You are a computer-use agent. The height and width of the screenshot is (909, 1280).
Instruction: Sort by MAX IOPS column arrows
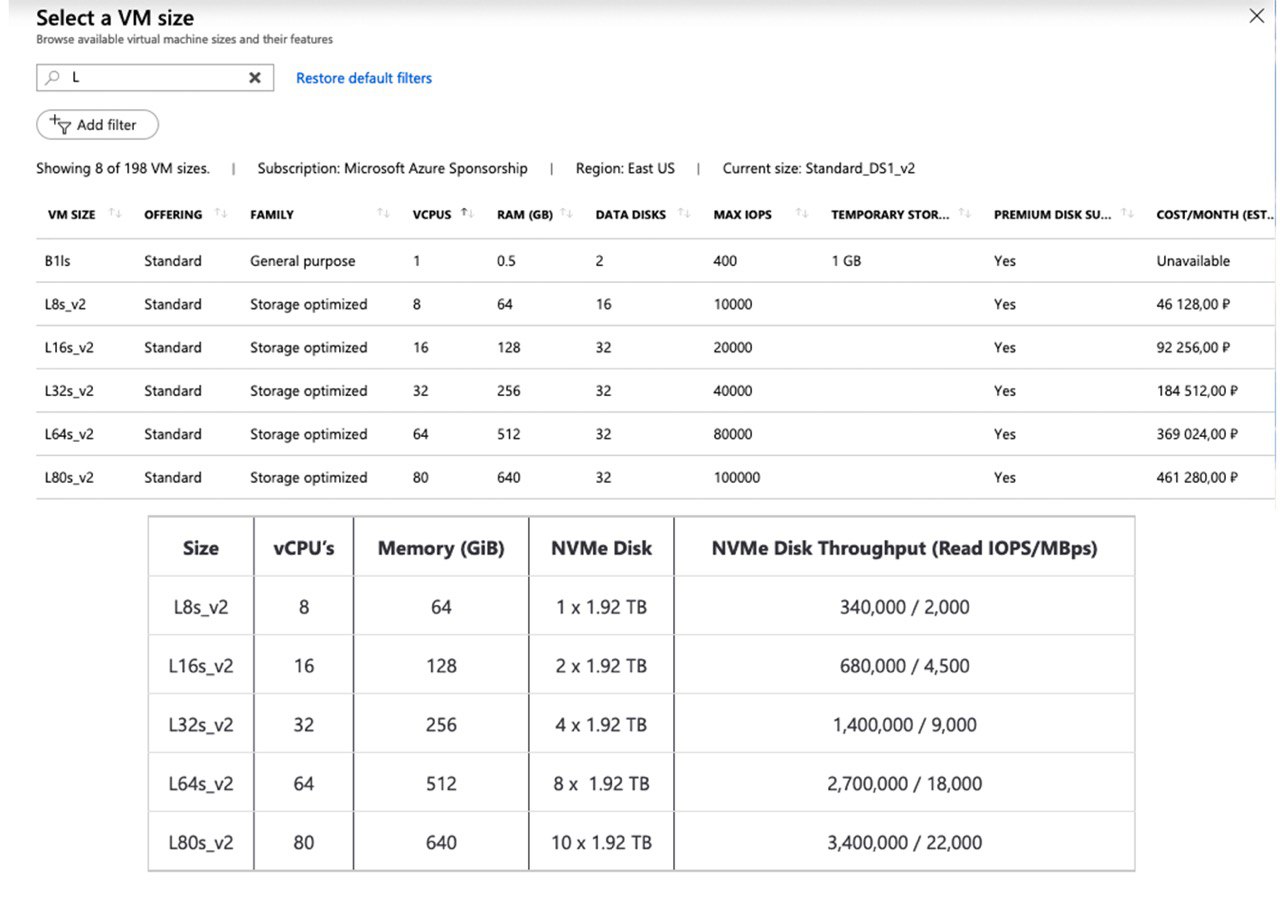[x=802, y=214]
